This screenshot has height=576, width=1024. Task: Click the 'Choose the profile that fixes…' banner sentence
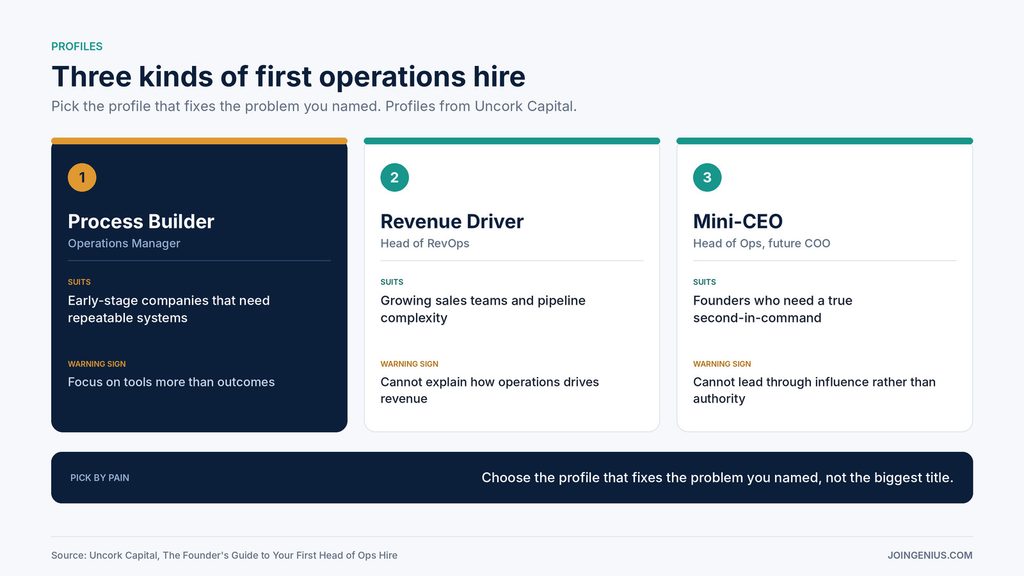pos(717,477)
